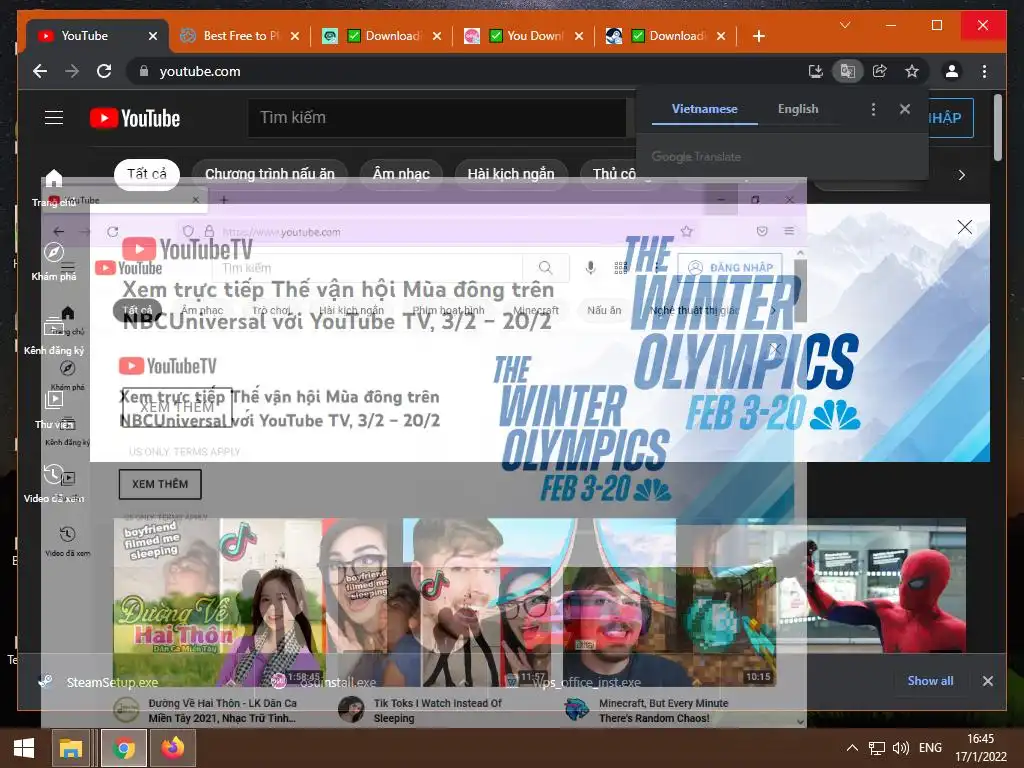Image resolution: width=1024 pixels, height=768 pixels.
Task: Select the Âm nhạc chip in Chrome
Action: (x=401, y=174)
